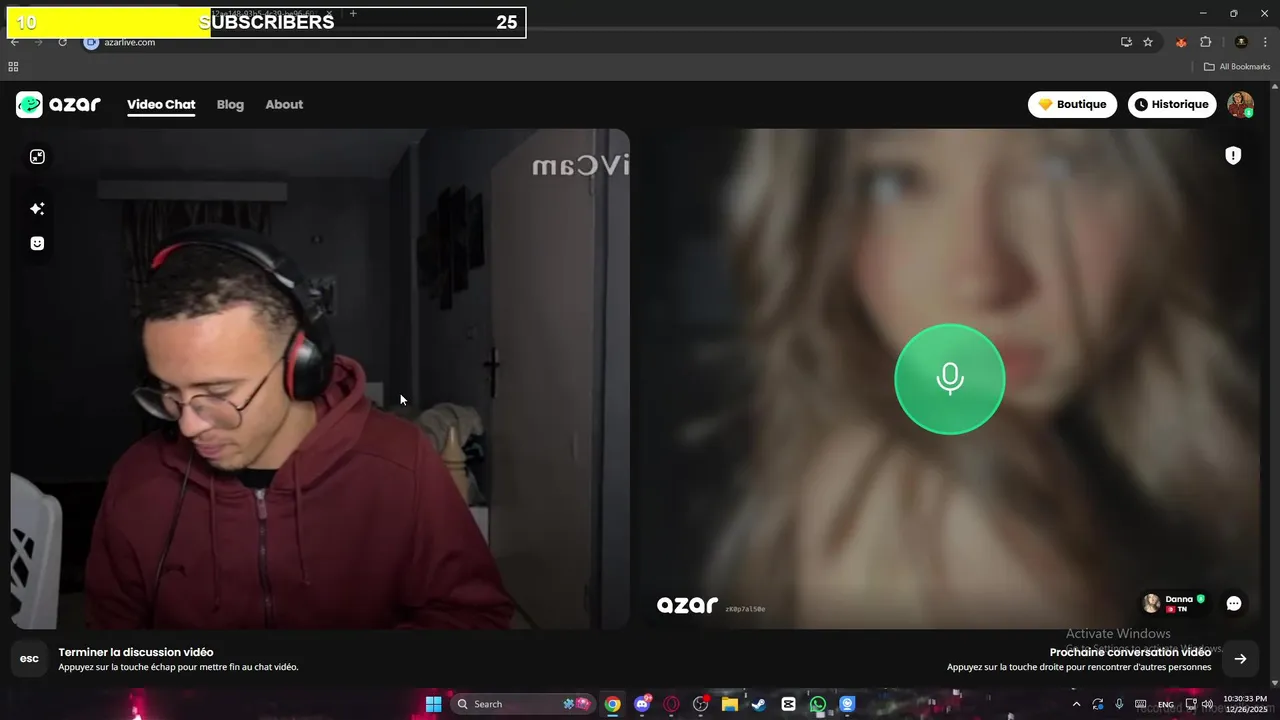Open the profile avatar menu
The height and width of the screenshot is (720, 1280).
click(1240, 104)
